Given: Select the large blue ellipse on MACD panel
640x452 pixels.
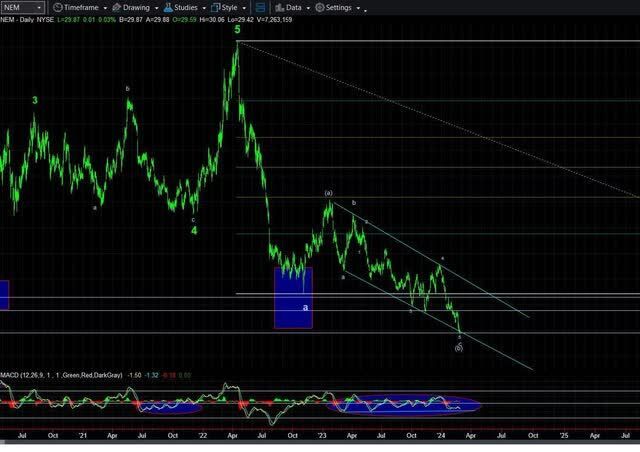Looking at the screenshot, I should tap(404, 404).
